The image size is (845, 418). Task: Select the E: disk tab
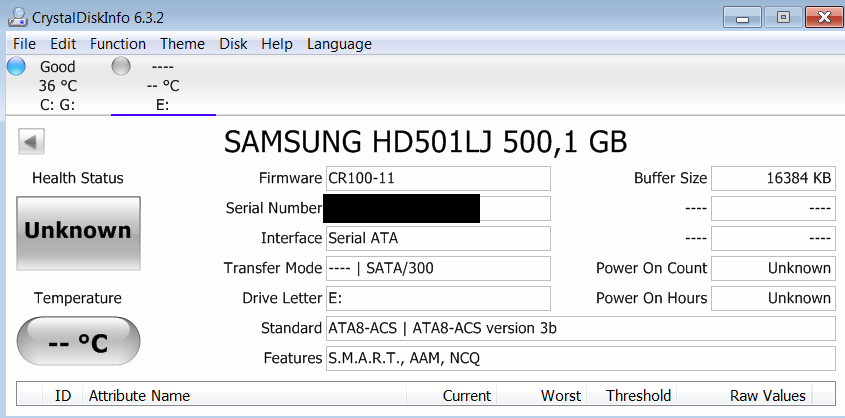click(x=163, y=86)
